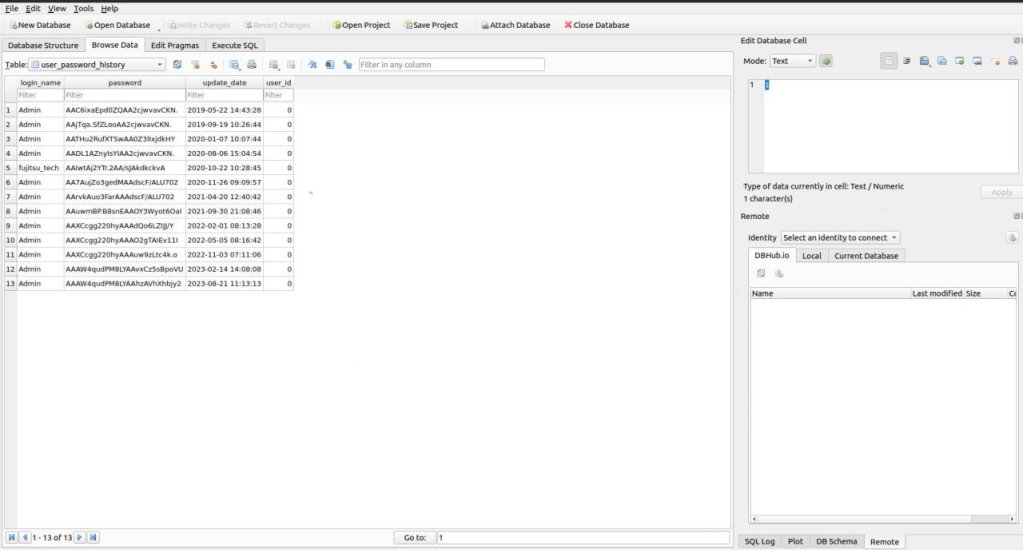Screen dimensions: 1023x550
Task: Switch to the Database Structure tab
Action: 43,45
